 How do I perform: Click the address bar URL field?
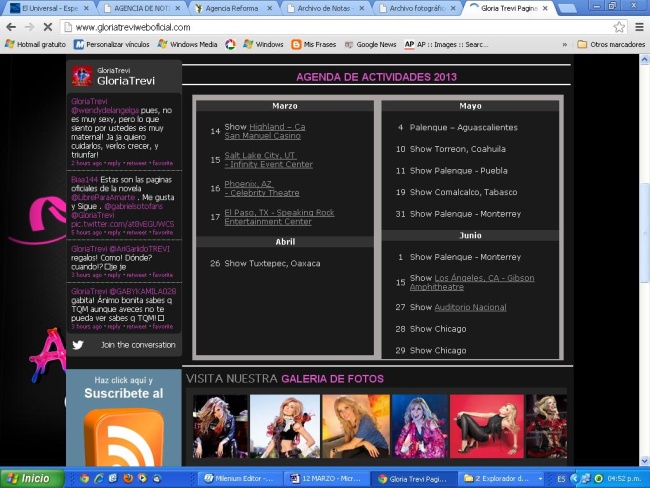(330, 27)
